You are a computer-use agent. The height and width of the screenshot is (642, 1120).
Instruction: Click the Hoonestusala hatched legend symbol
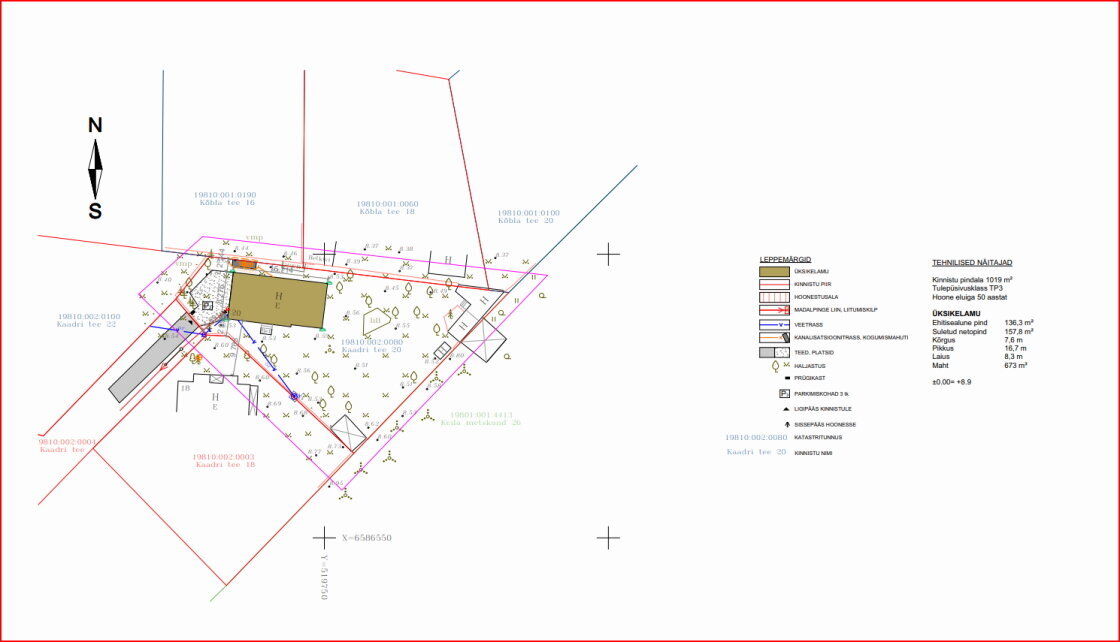point(776,297)
